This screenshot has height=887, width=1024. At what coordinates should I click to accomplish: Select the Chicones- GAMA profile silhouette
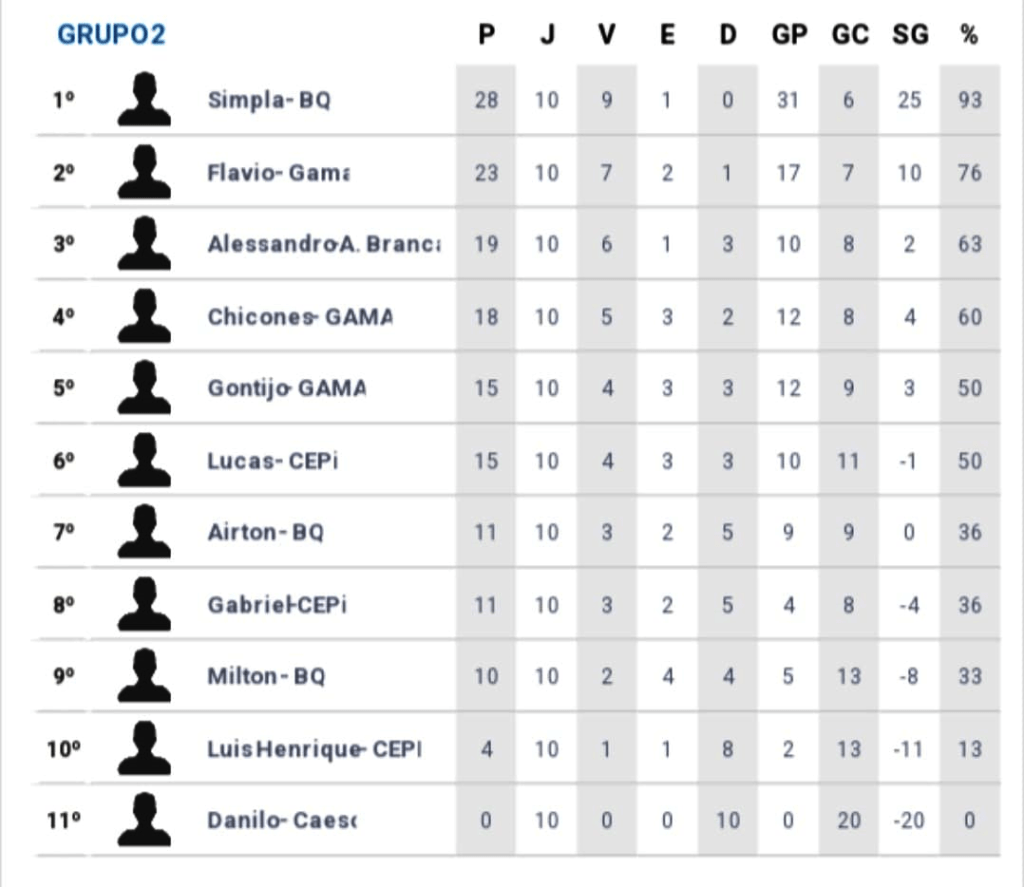click(144, 316)
